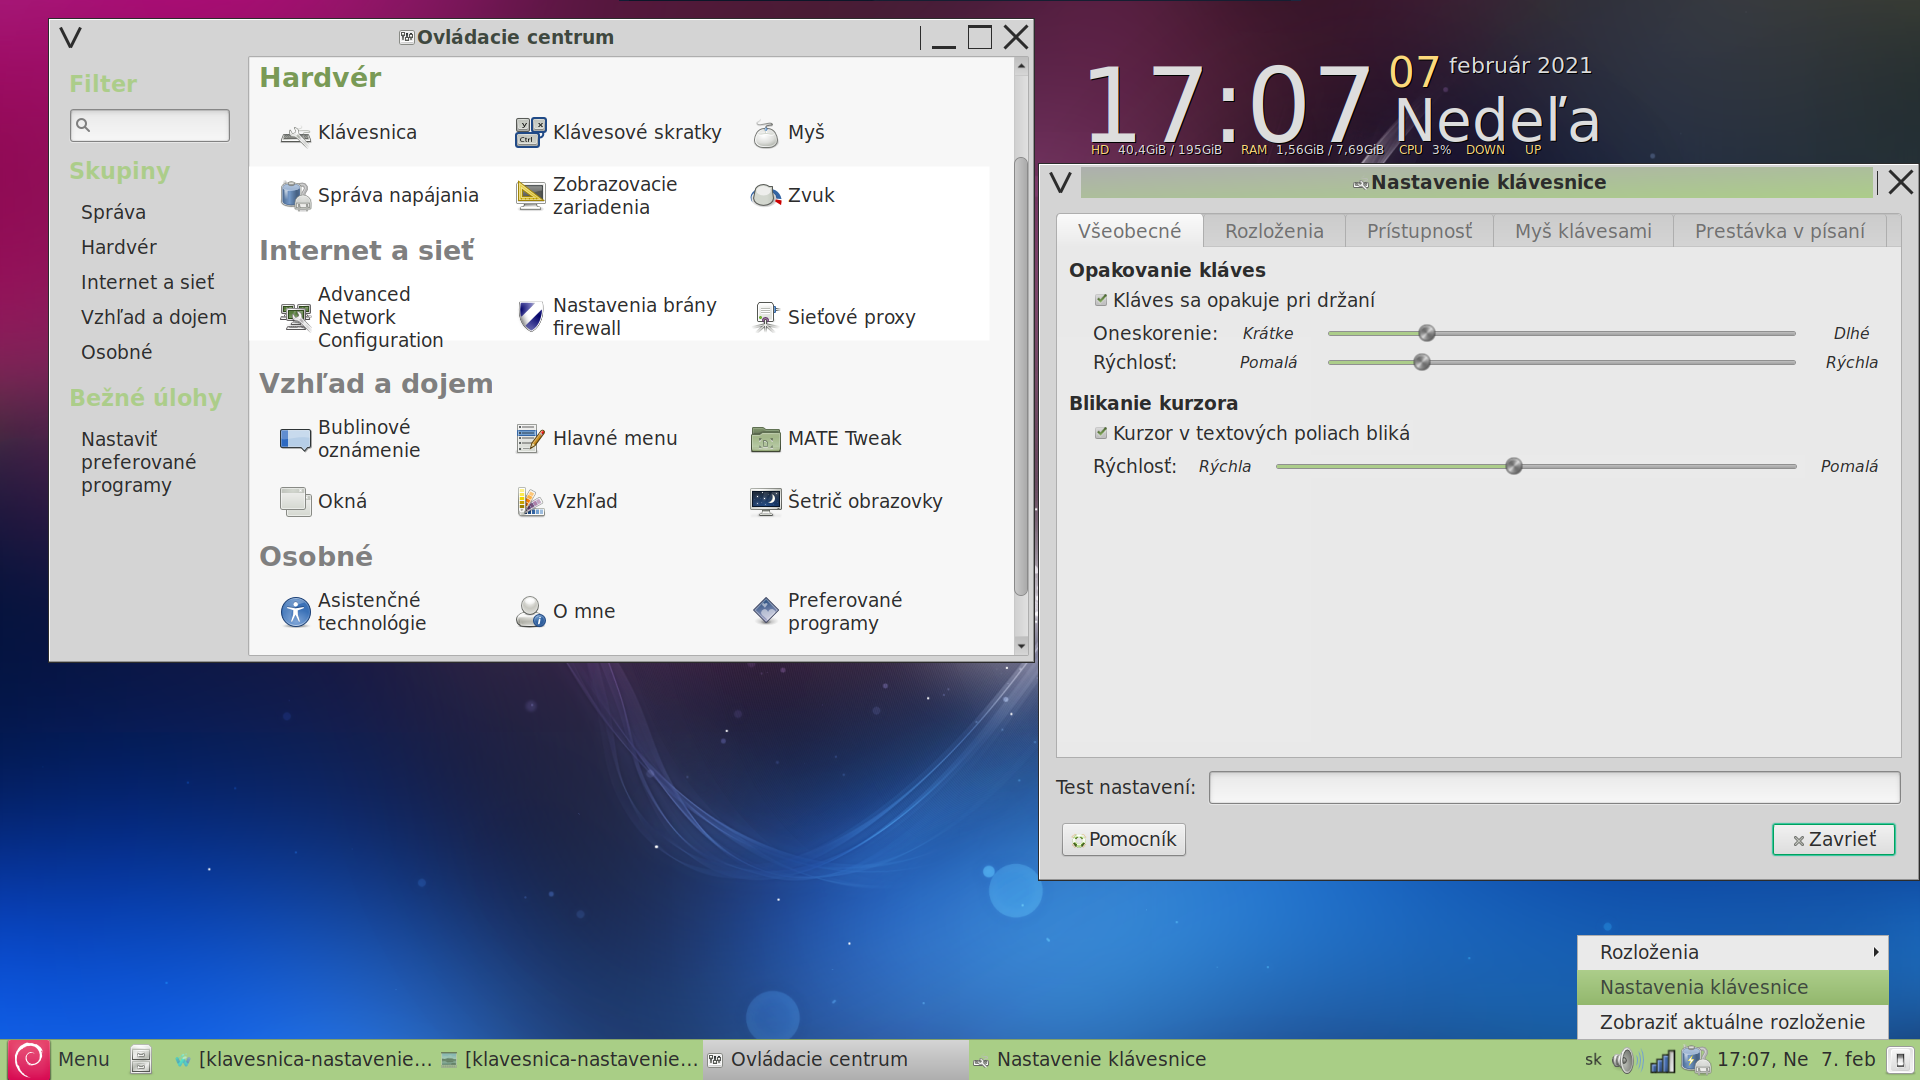Open window menu of Nastavenie klávesnice
This screenshot has height=1080, width=1920.
[x=1060, y=182]
